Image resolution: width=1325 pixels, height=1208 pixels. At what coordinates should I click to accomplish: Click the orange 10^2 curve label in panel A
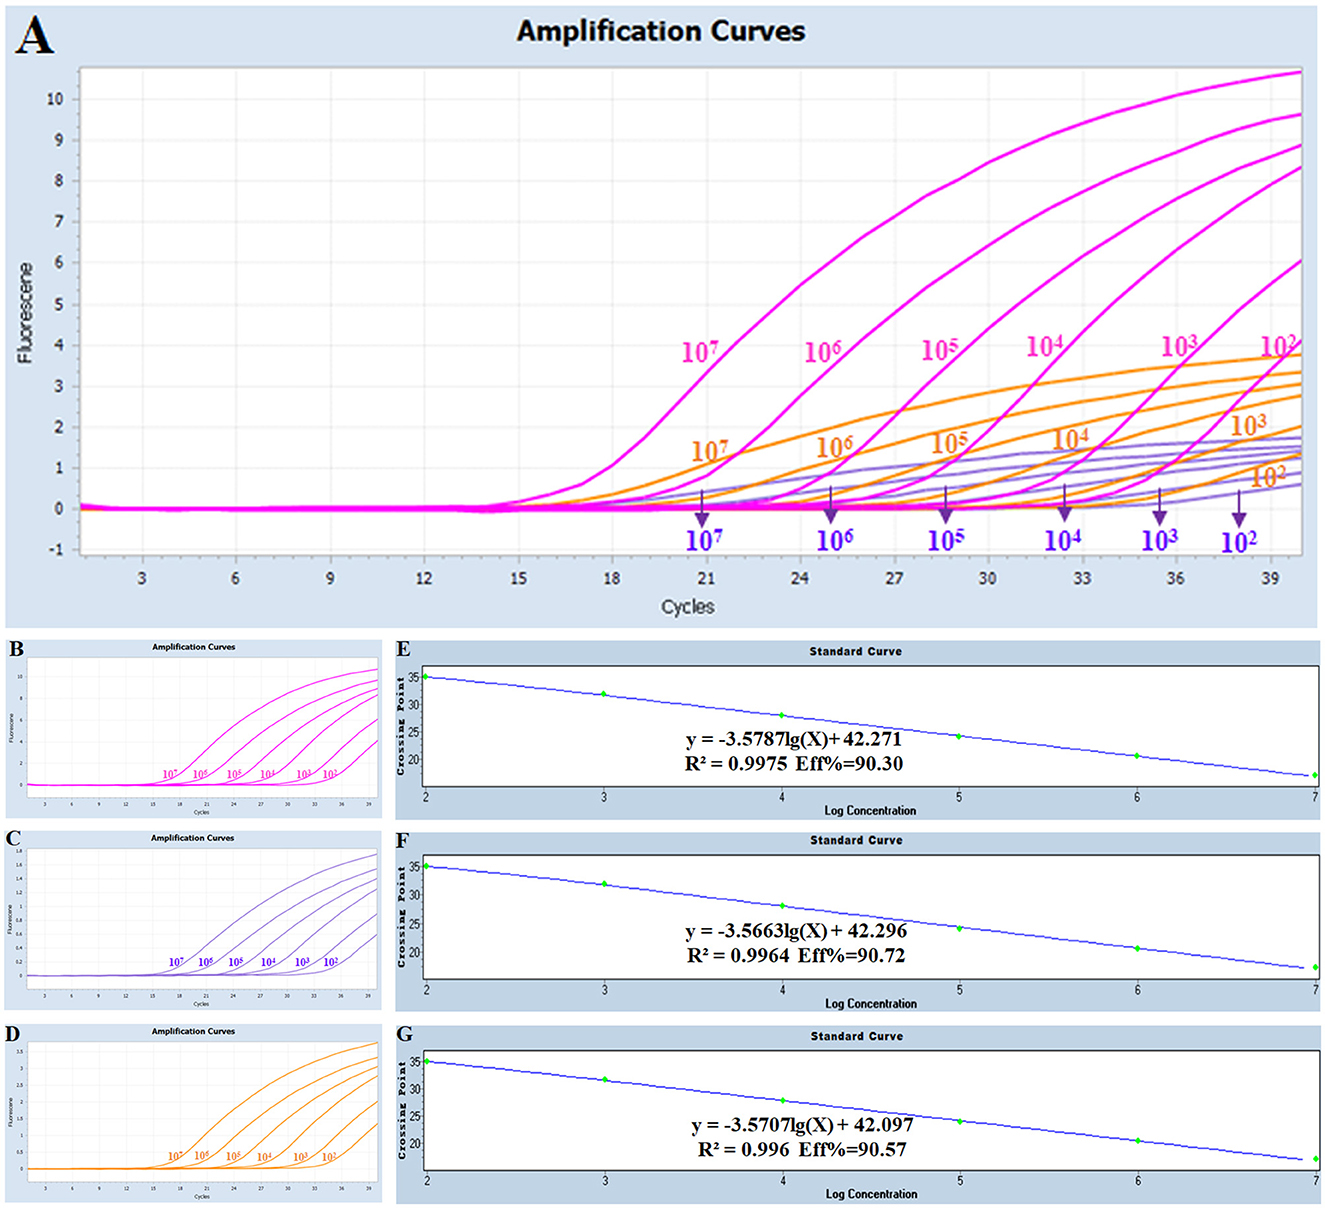point(1269,476)
